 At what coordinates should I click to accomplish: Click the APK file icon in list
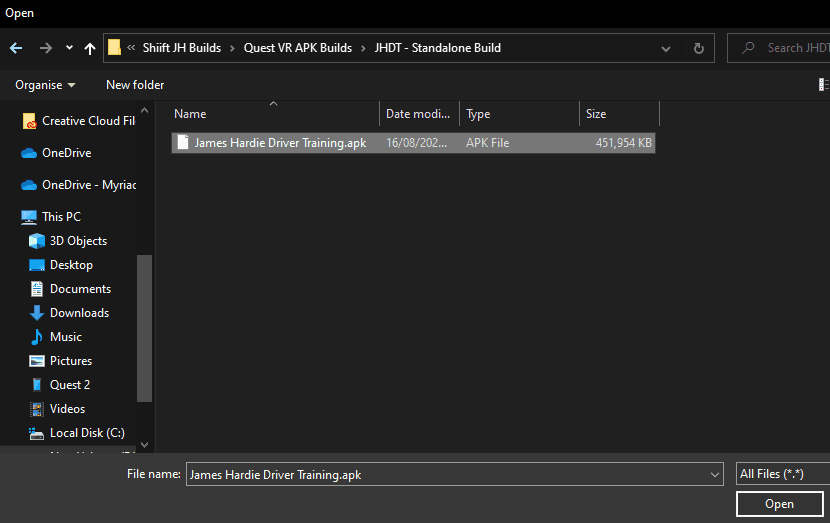pyautogui.click(x=183, y=142)
